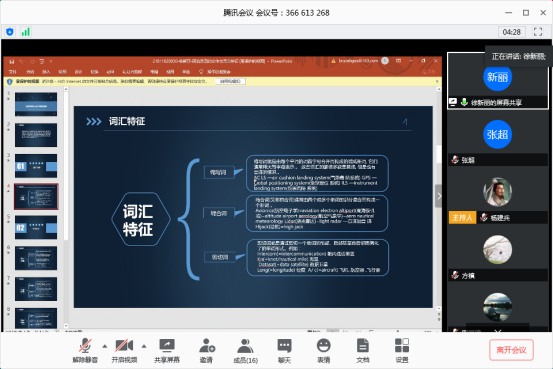This screenshot has height=369, width=553.
Task: Collapse the participant panel with the side arrow
Action: point(438,196)
